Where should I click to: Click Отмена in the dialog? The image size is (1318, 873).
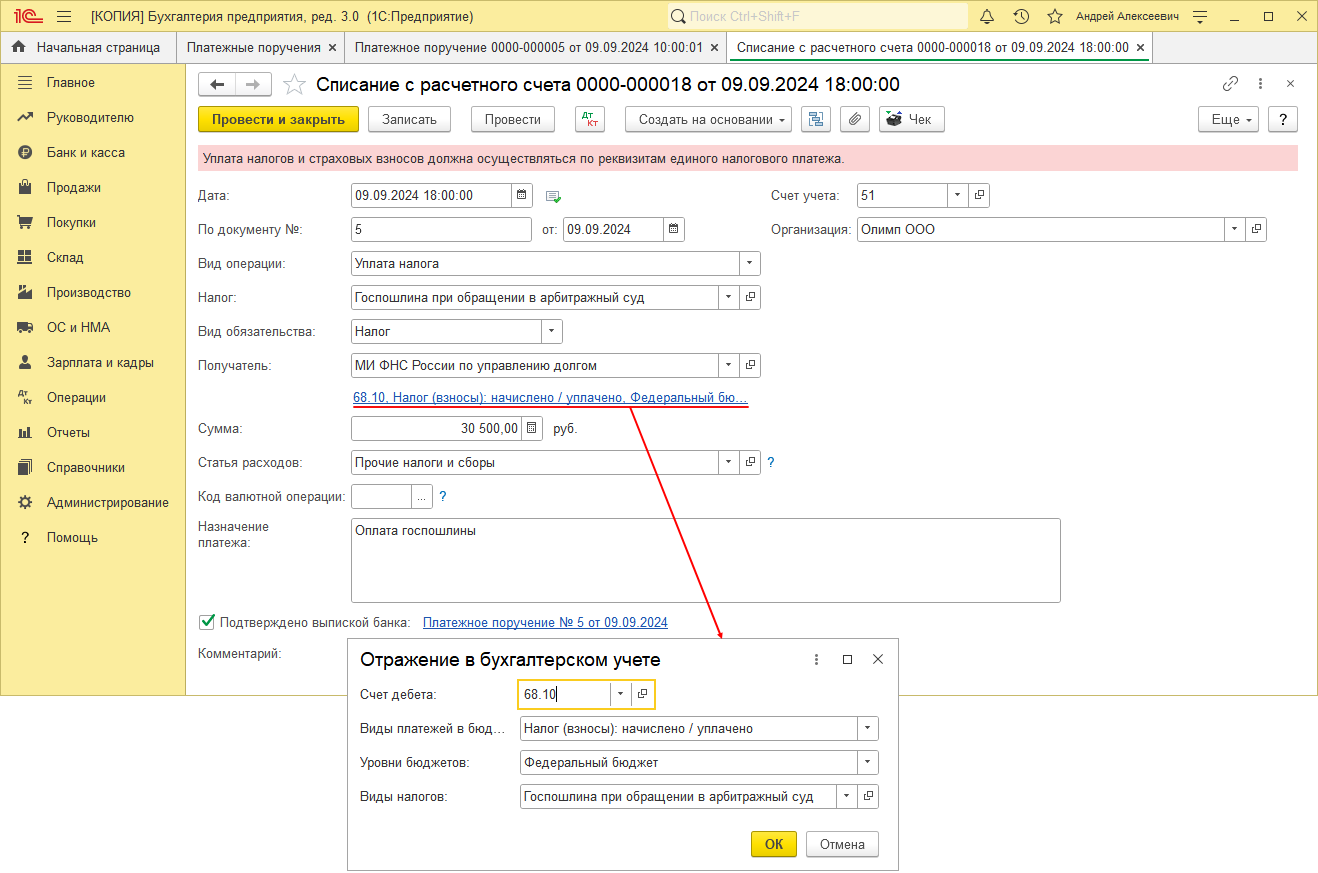(842, 844)
